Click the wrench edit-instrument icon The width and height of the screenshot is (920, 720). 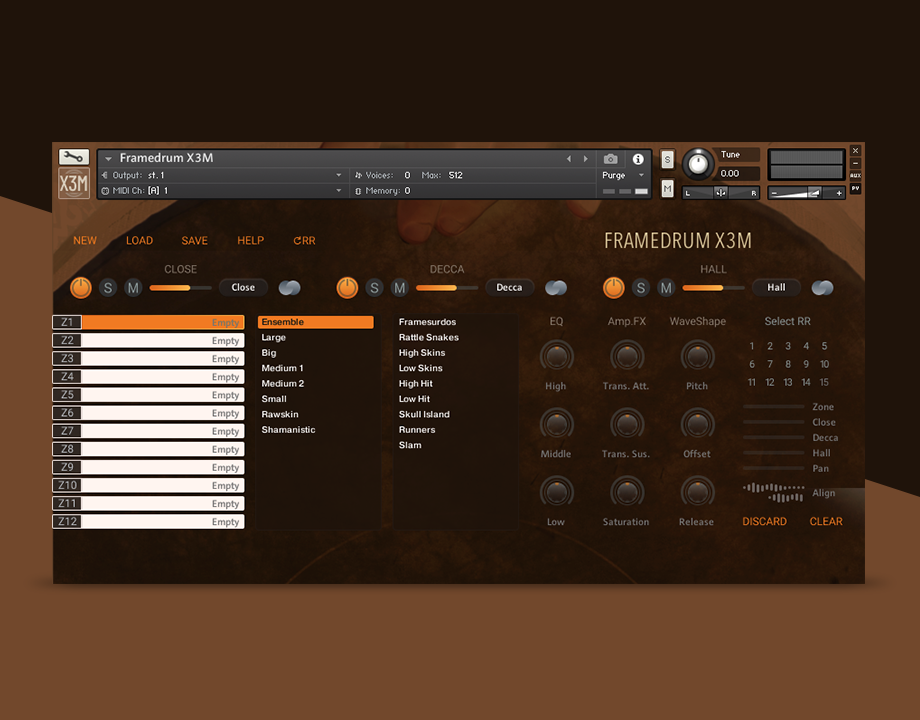[x=74, y=157]
